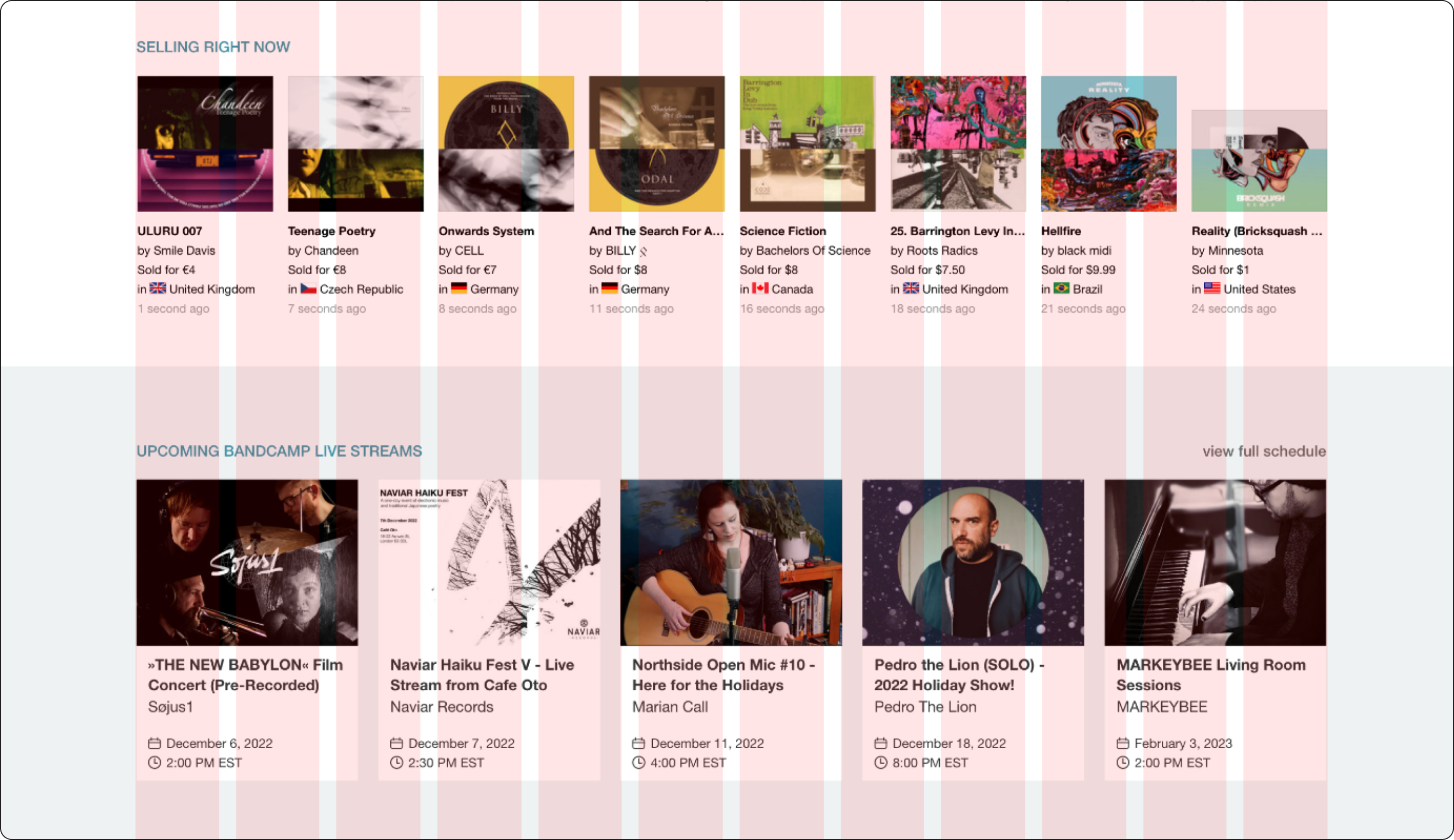The width and height of the screenshot is (1454, 840).
Task: Click the United Kingdom flag under ULURU 007
Action: click(158, 289)
